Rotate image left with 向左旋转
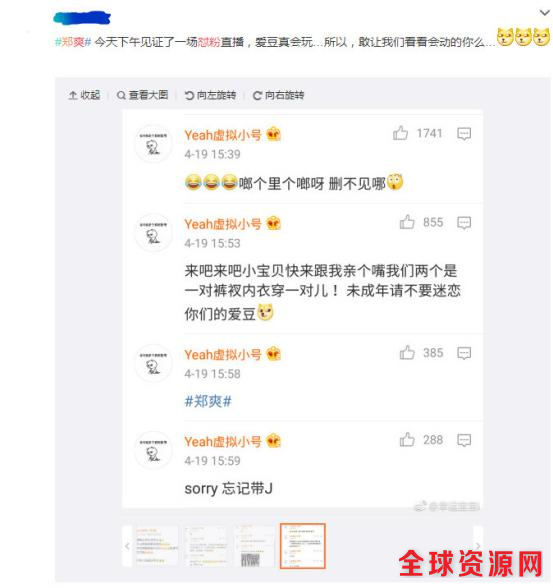Image resolution: width=553 pixels, height=588 pixels. [210, 95]
